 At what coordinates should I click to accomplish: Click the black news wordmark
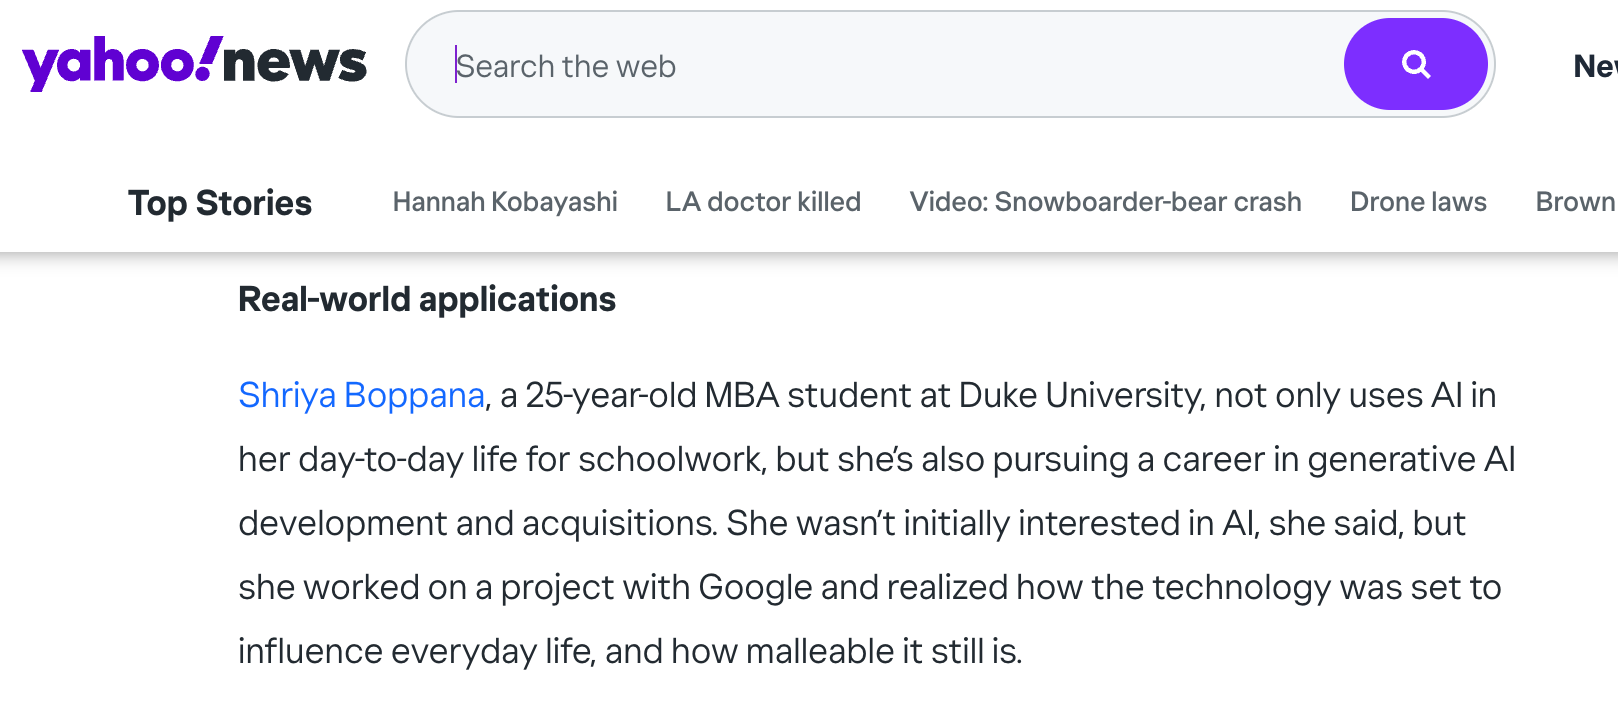(x=295, y=63)
